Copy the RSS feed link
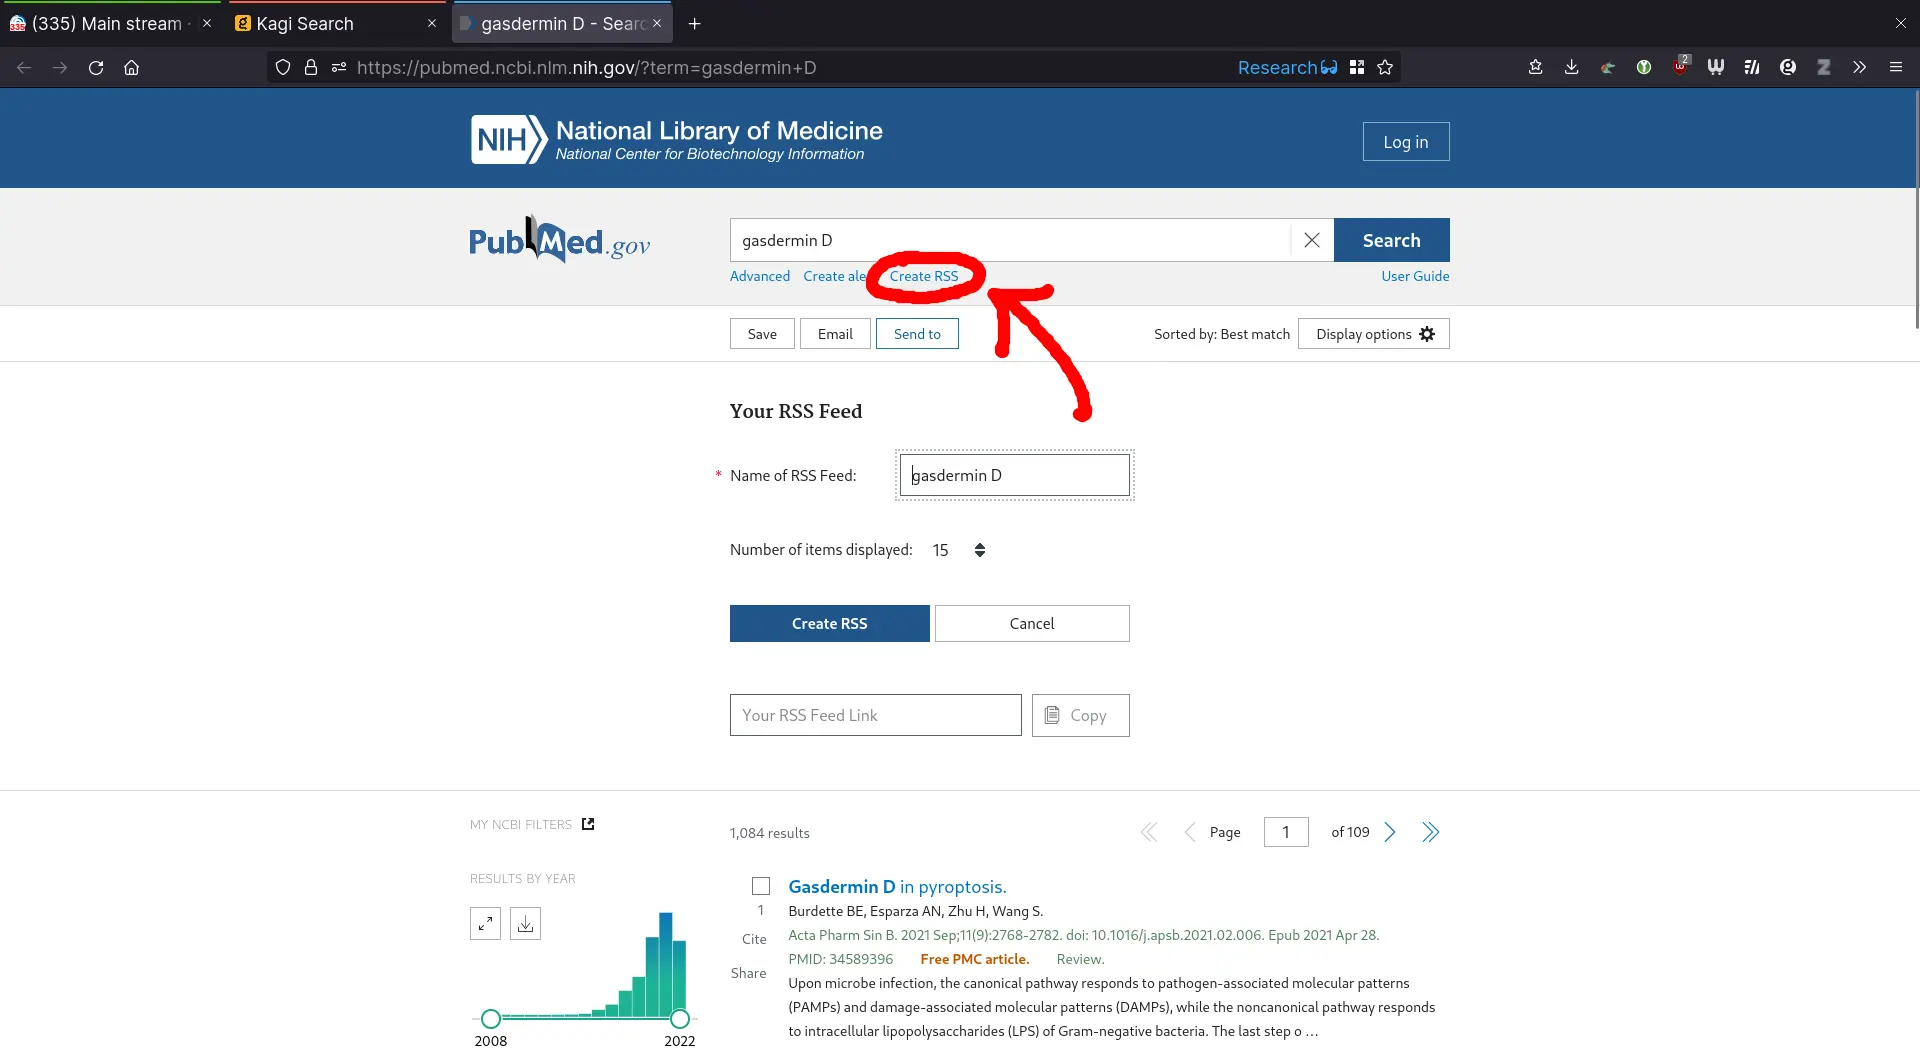 1080,715
